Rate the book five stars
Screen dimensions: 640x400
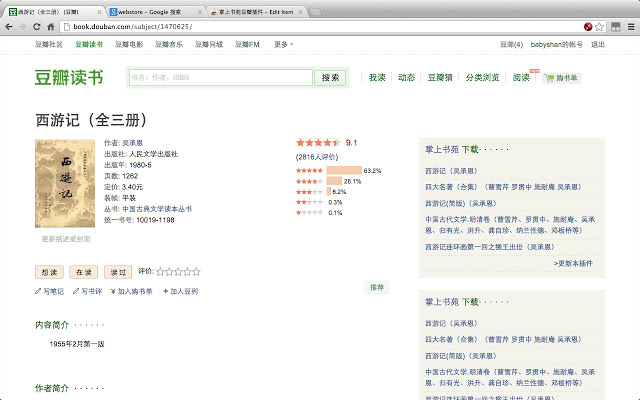click(x=196, y=271)
